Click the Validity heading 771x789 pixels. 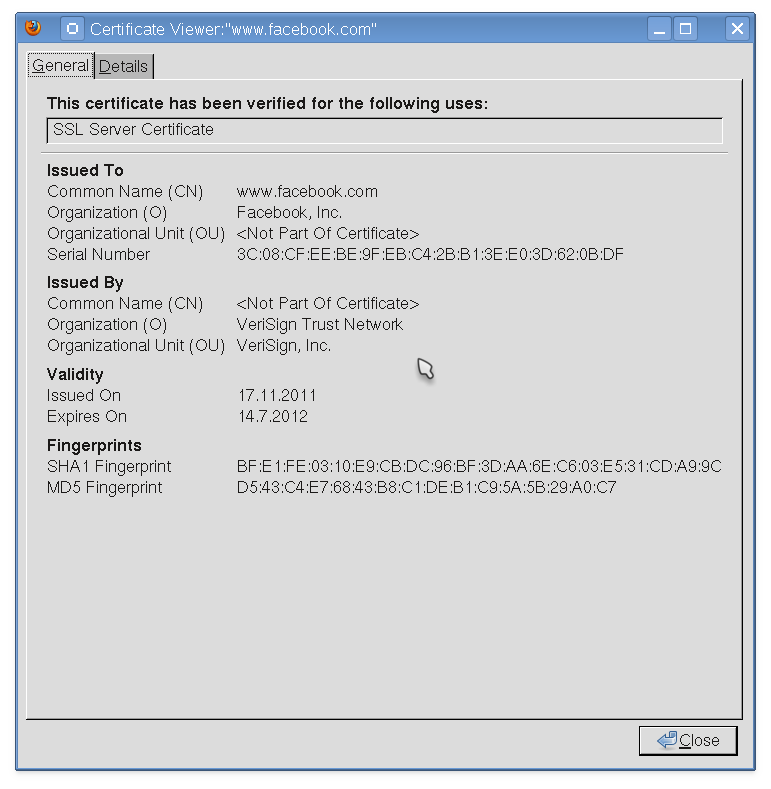click(x=75, y=374)
